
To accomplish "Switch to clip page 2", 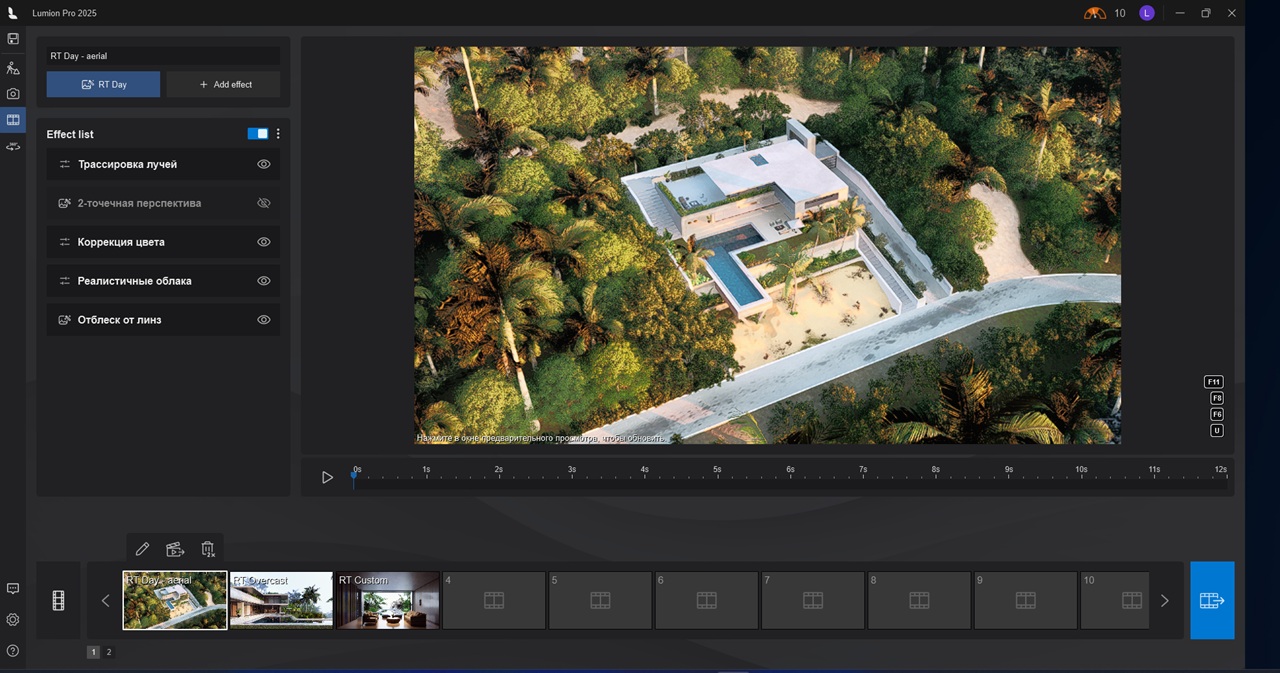I will coord(109,652).
